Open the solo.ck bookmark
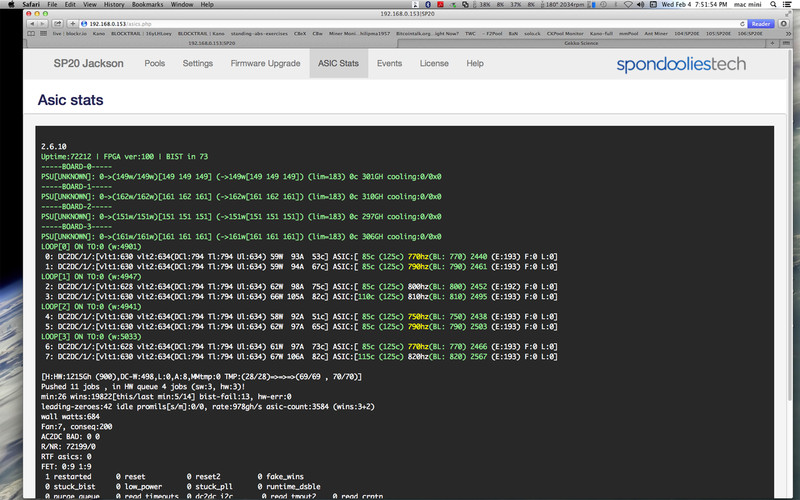 [532, 34]
